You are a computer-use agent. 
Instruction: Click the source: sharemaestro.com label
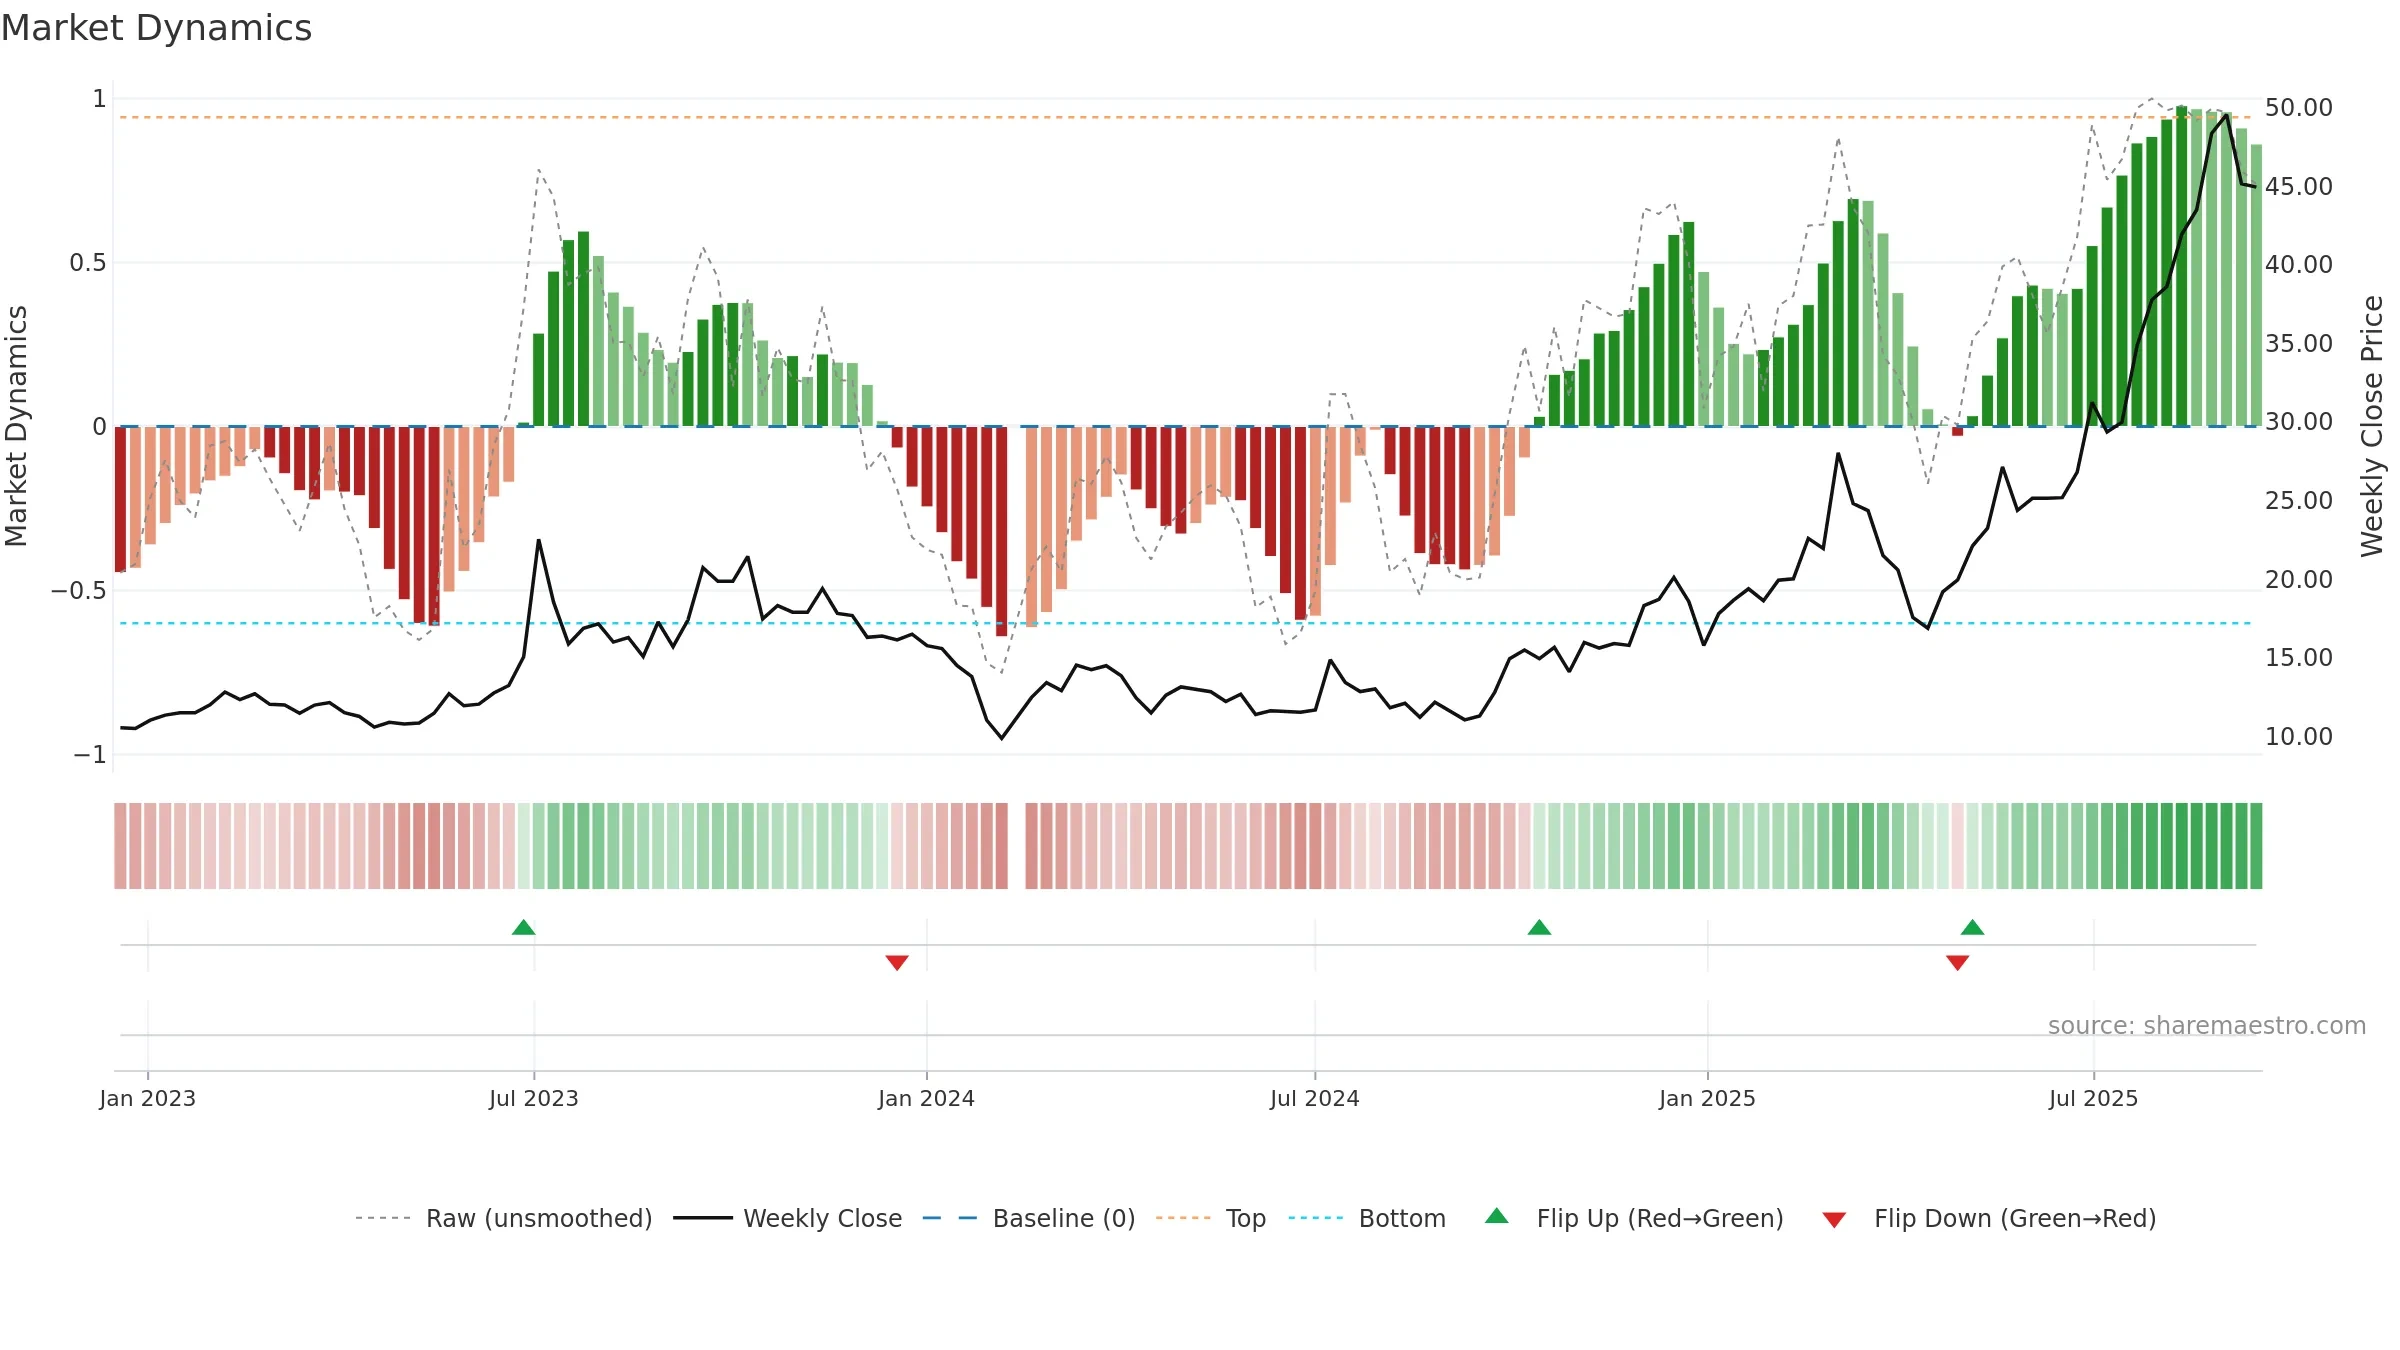(x=2207, y=1025)
